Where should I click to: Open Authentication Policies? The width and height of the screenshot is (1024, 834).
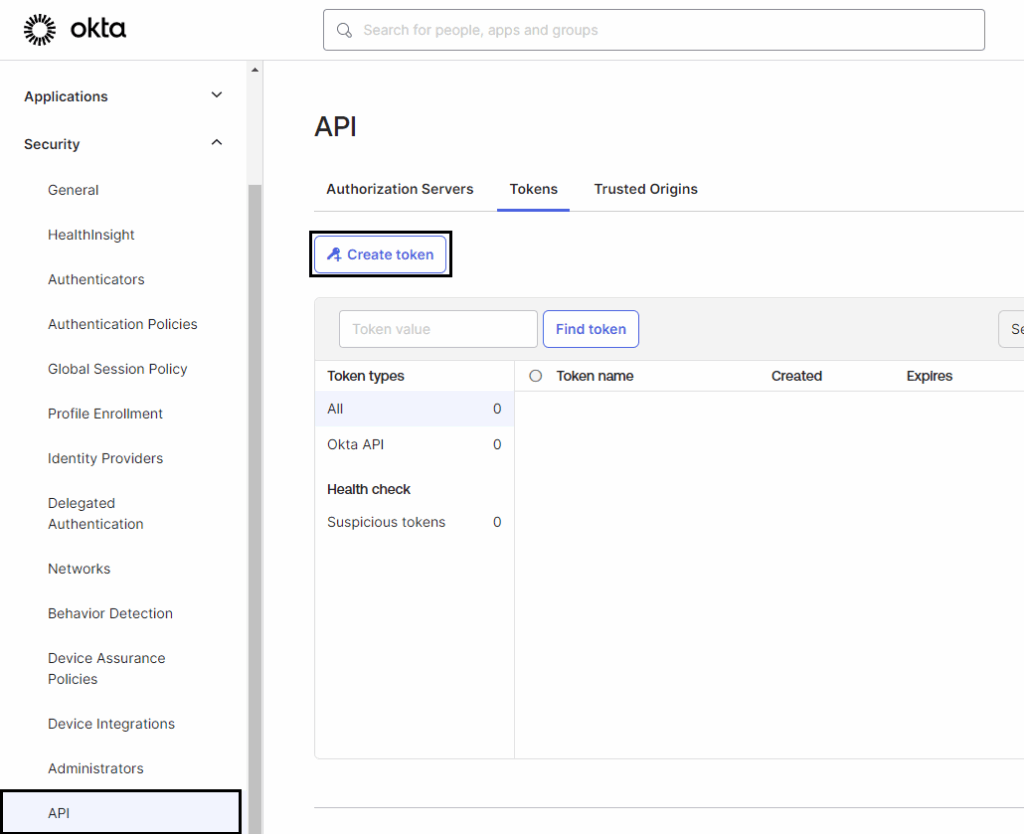122,325
